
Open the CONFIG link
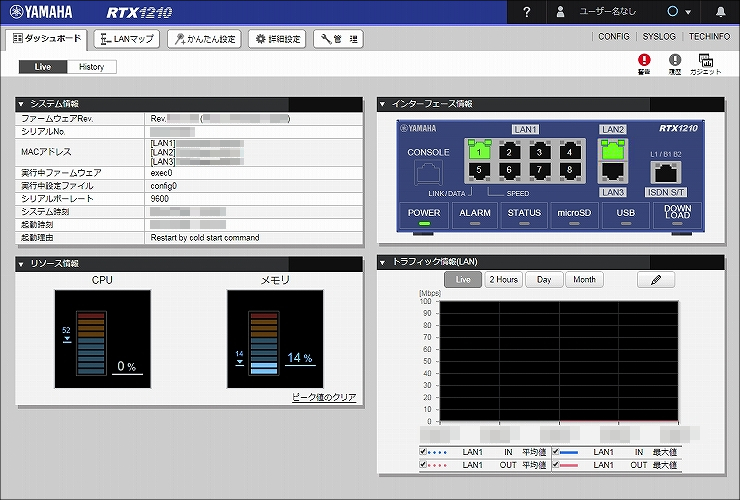(614, 36)
